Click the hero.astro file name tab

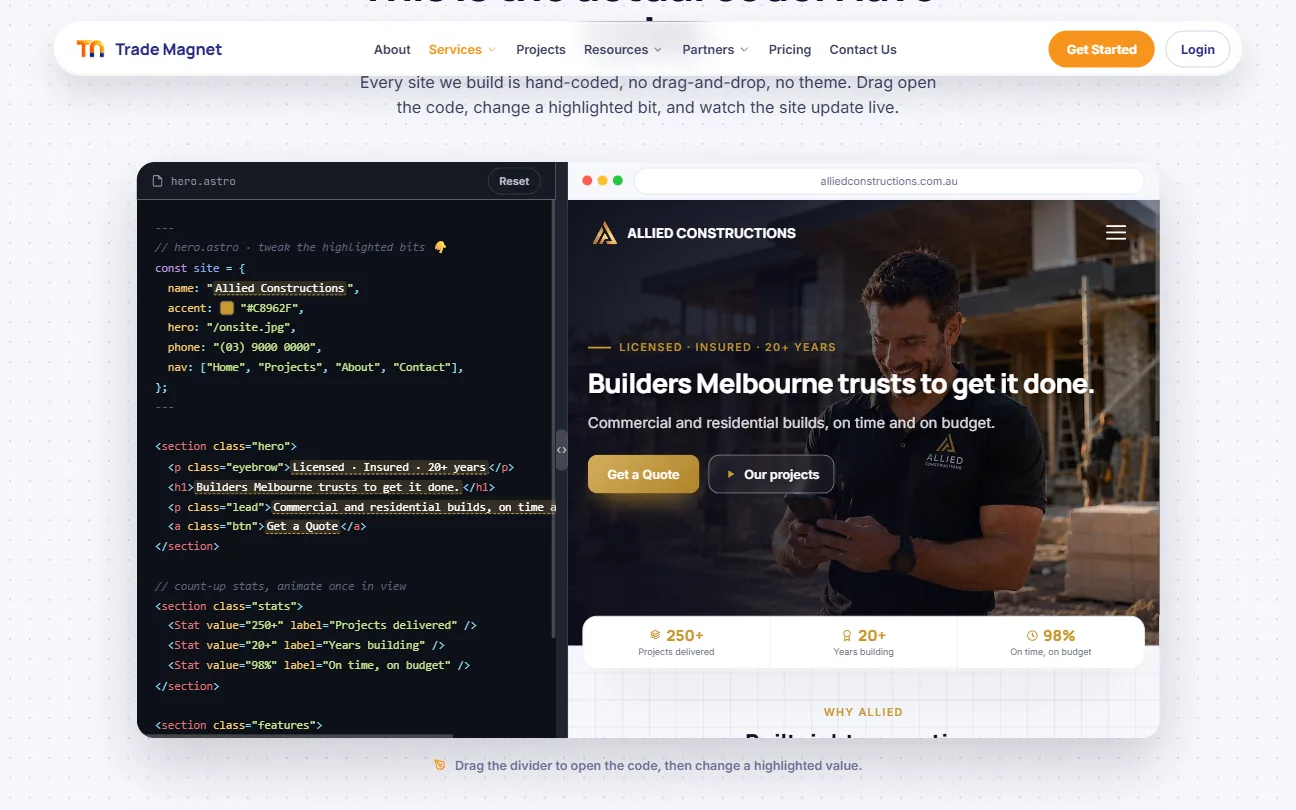tap(203, 181)
